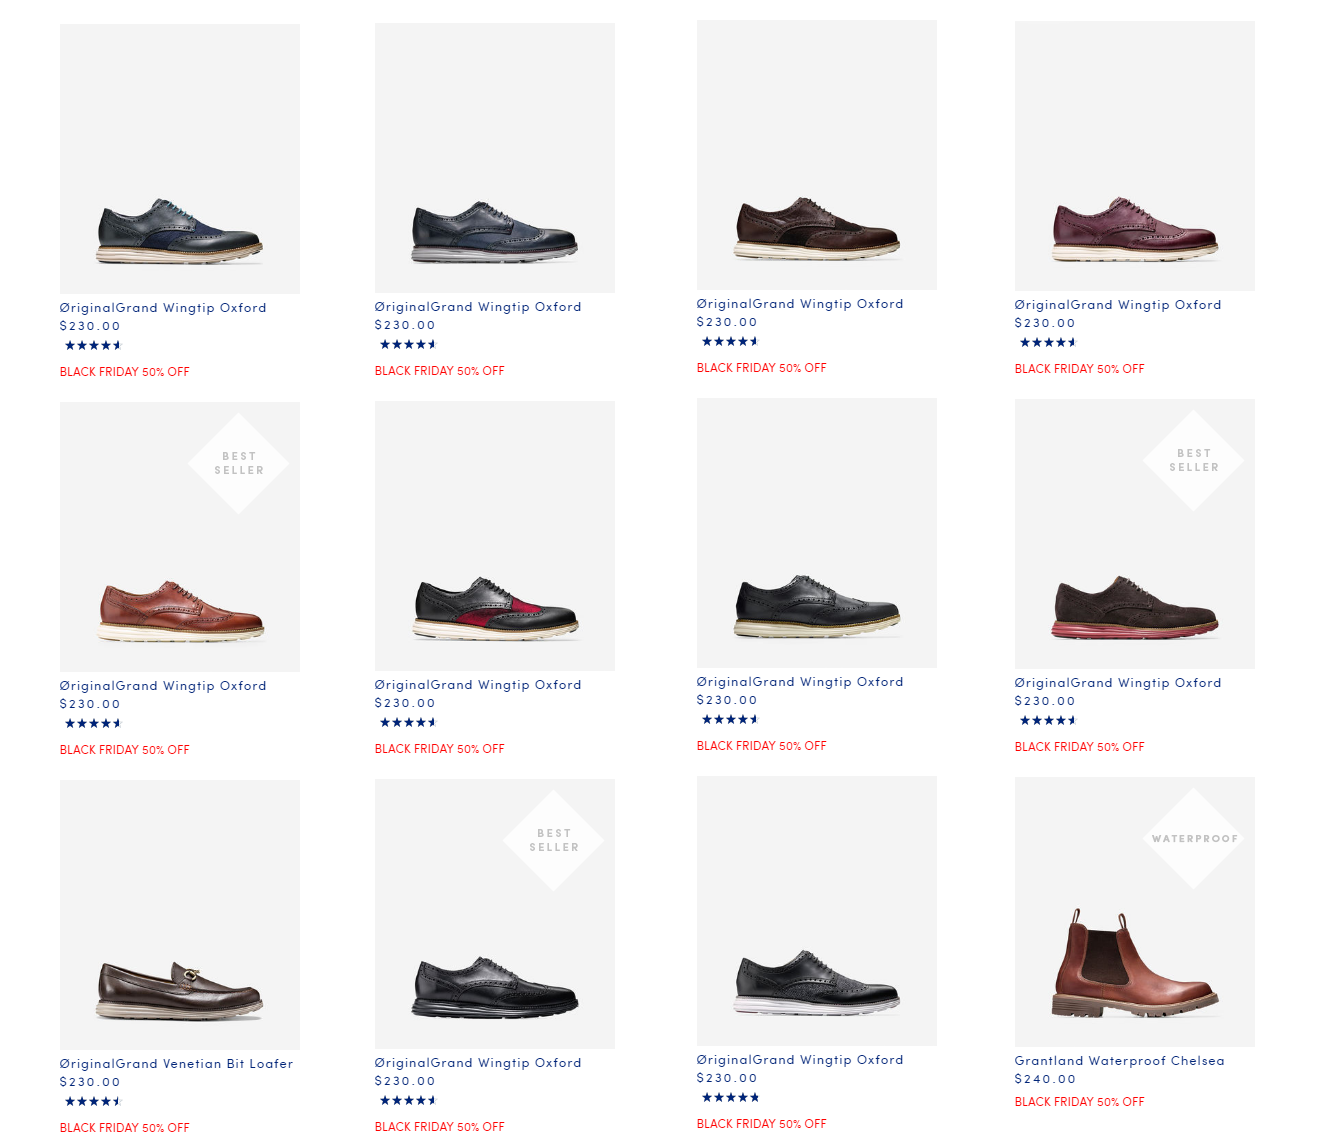Open star rating for the burgundy oxford
The width and height of the screenshot is (1317, 1135).
pos(1048,343)
